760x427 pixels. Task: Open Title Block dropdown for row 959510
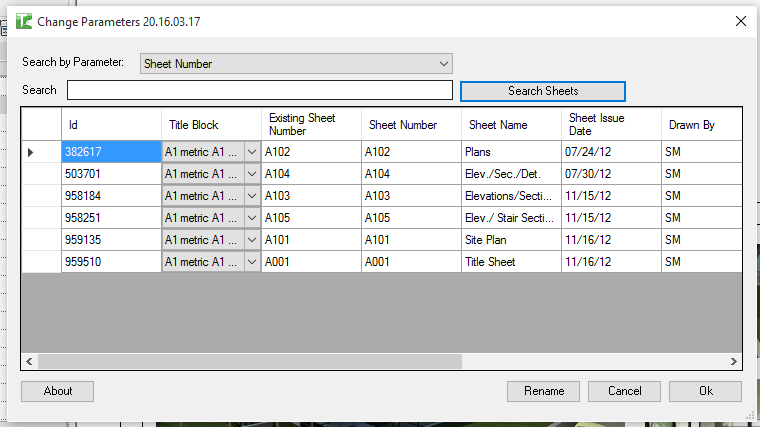(252, 262)
